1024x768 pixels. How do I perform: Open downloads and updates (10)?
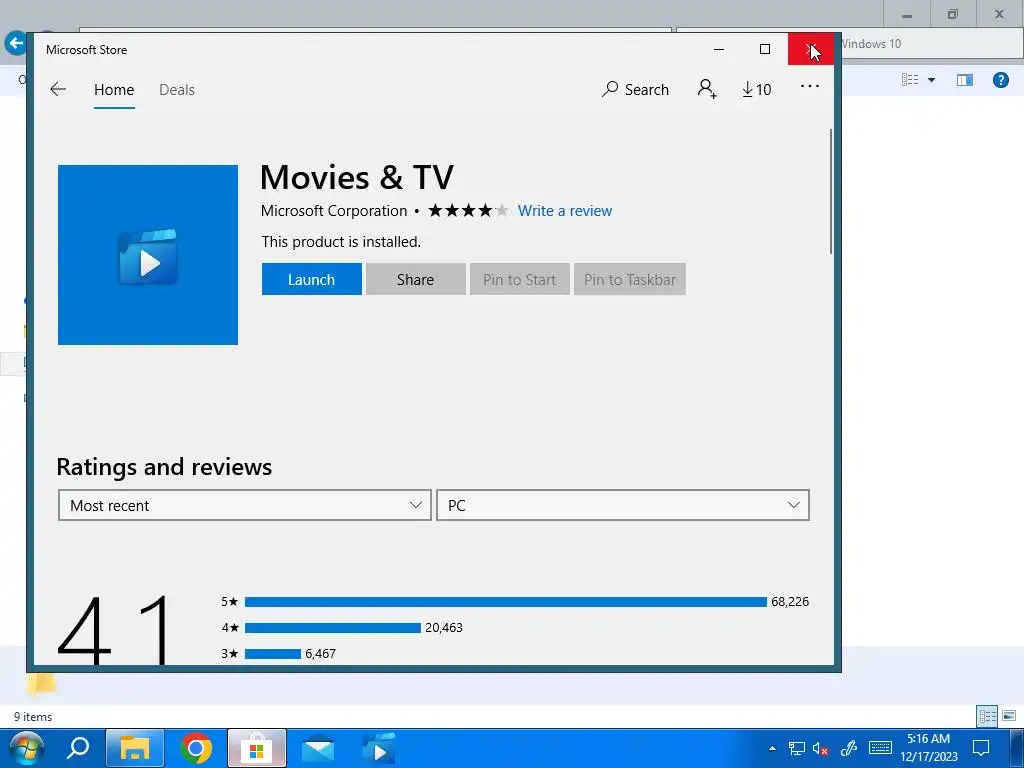[756, 89]
